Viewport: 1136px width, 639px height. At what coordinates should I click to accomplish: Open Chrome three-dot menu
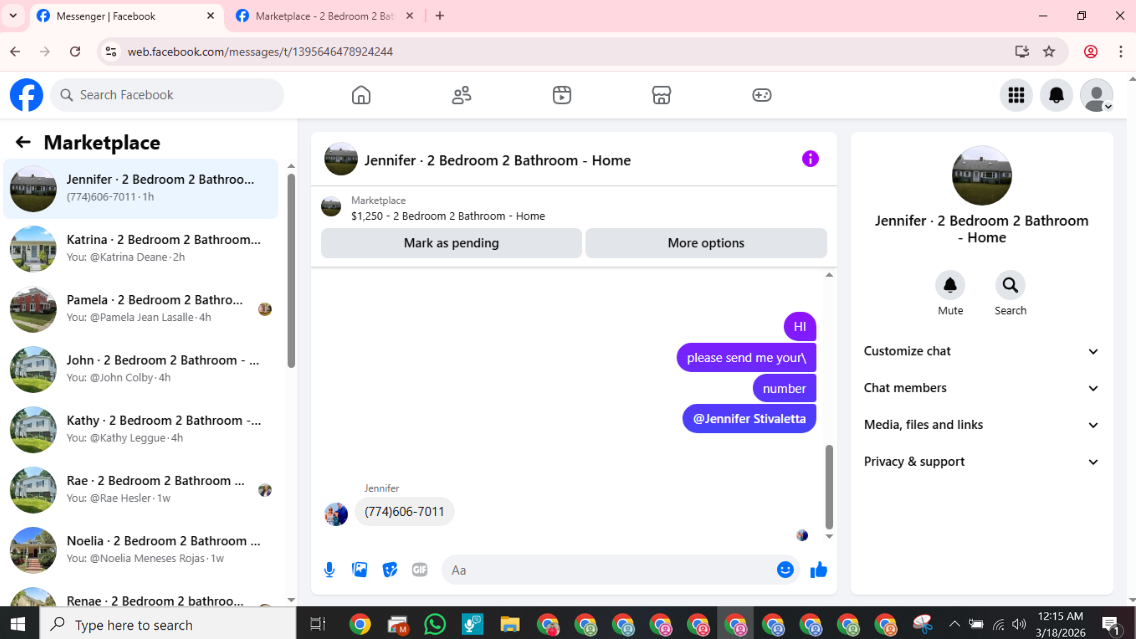pyautogui.click(x=1121, y=51)
